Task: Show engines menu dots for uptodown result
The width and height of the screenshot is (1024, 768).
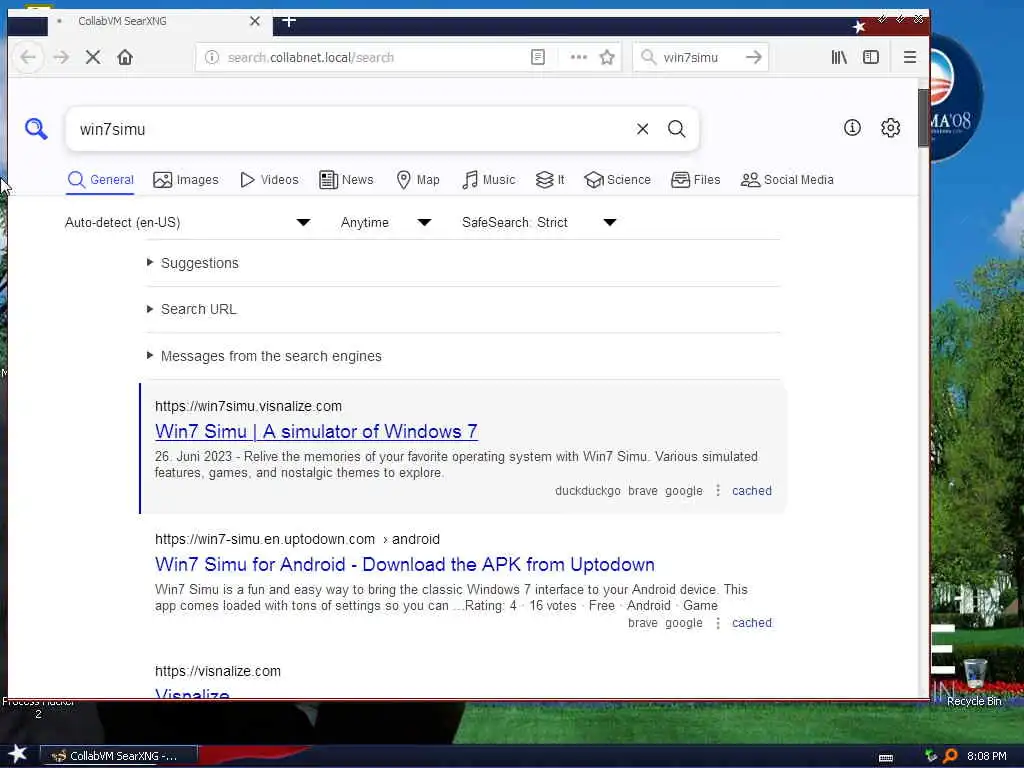Action: point(718,623)
